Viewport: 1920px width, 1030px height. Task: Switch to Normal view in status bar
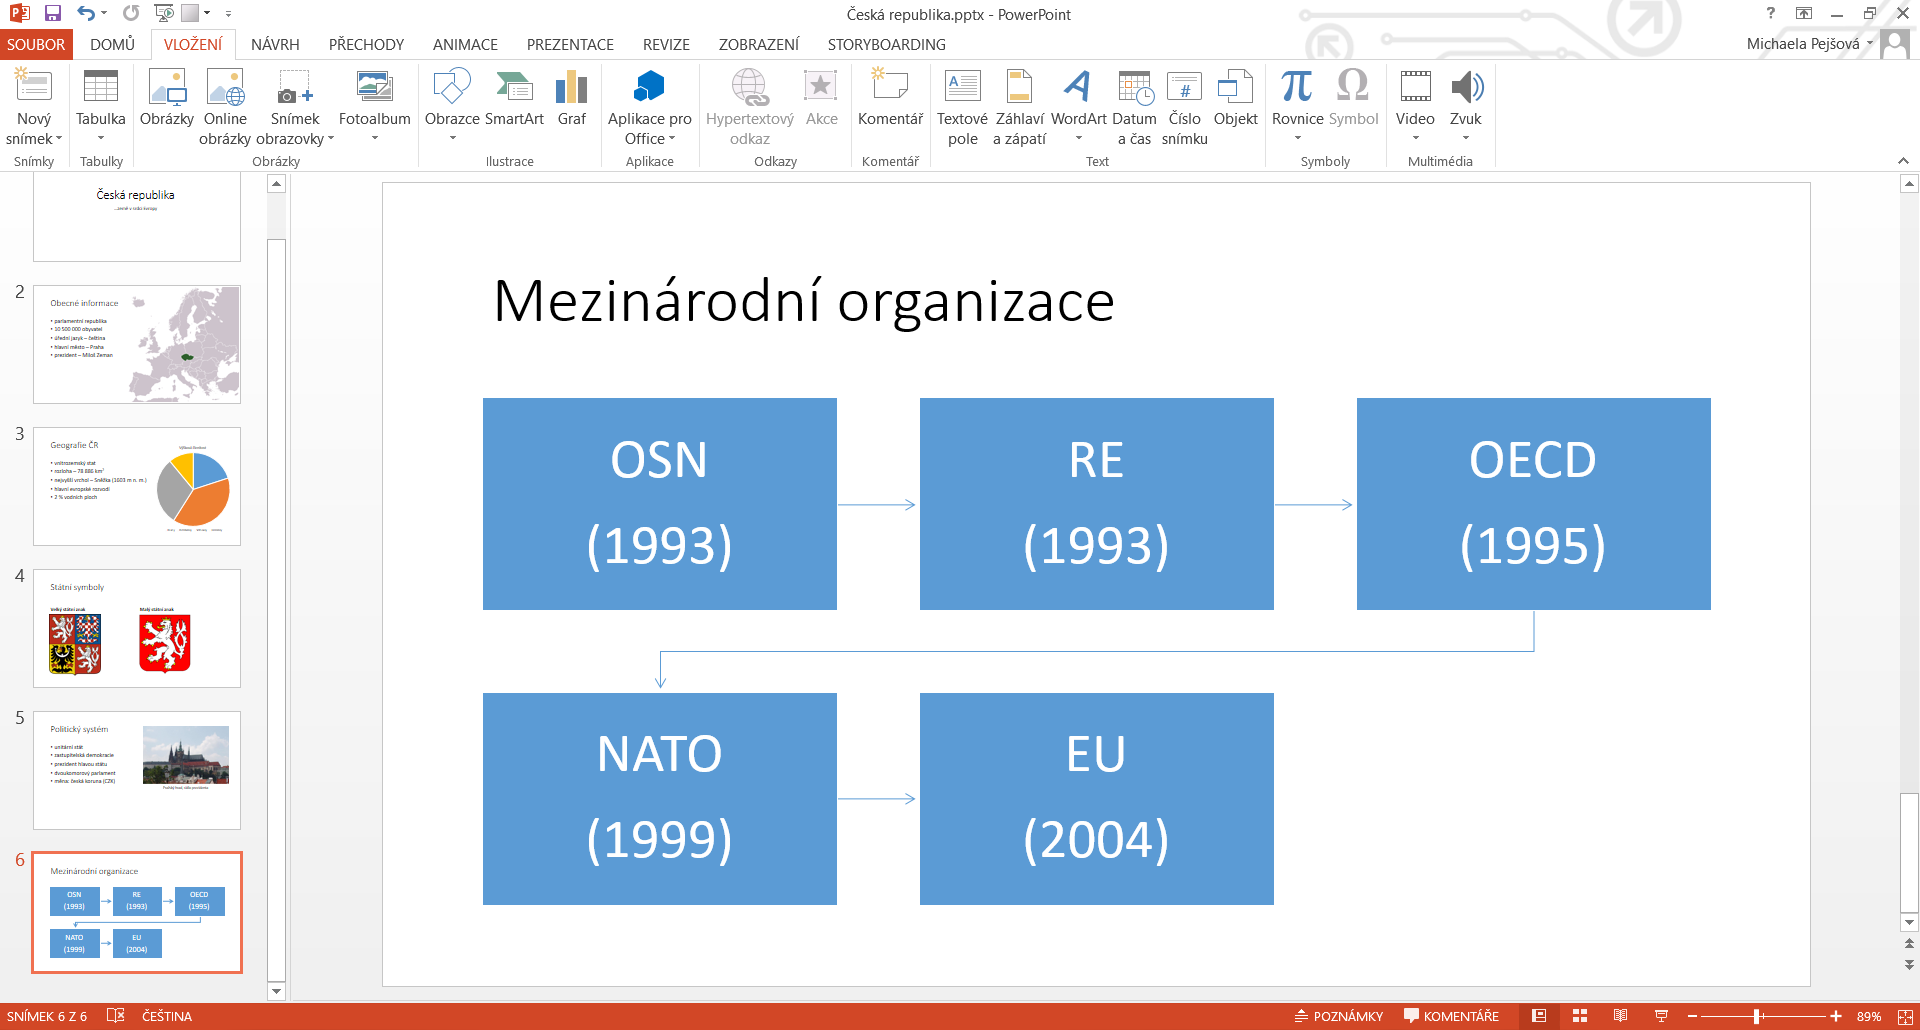(x=1539, y=1016)
